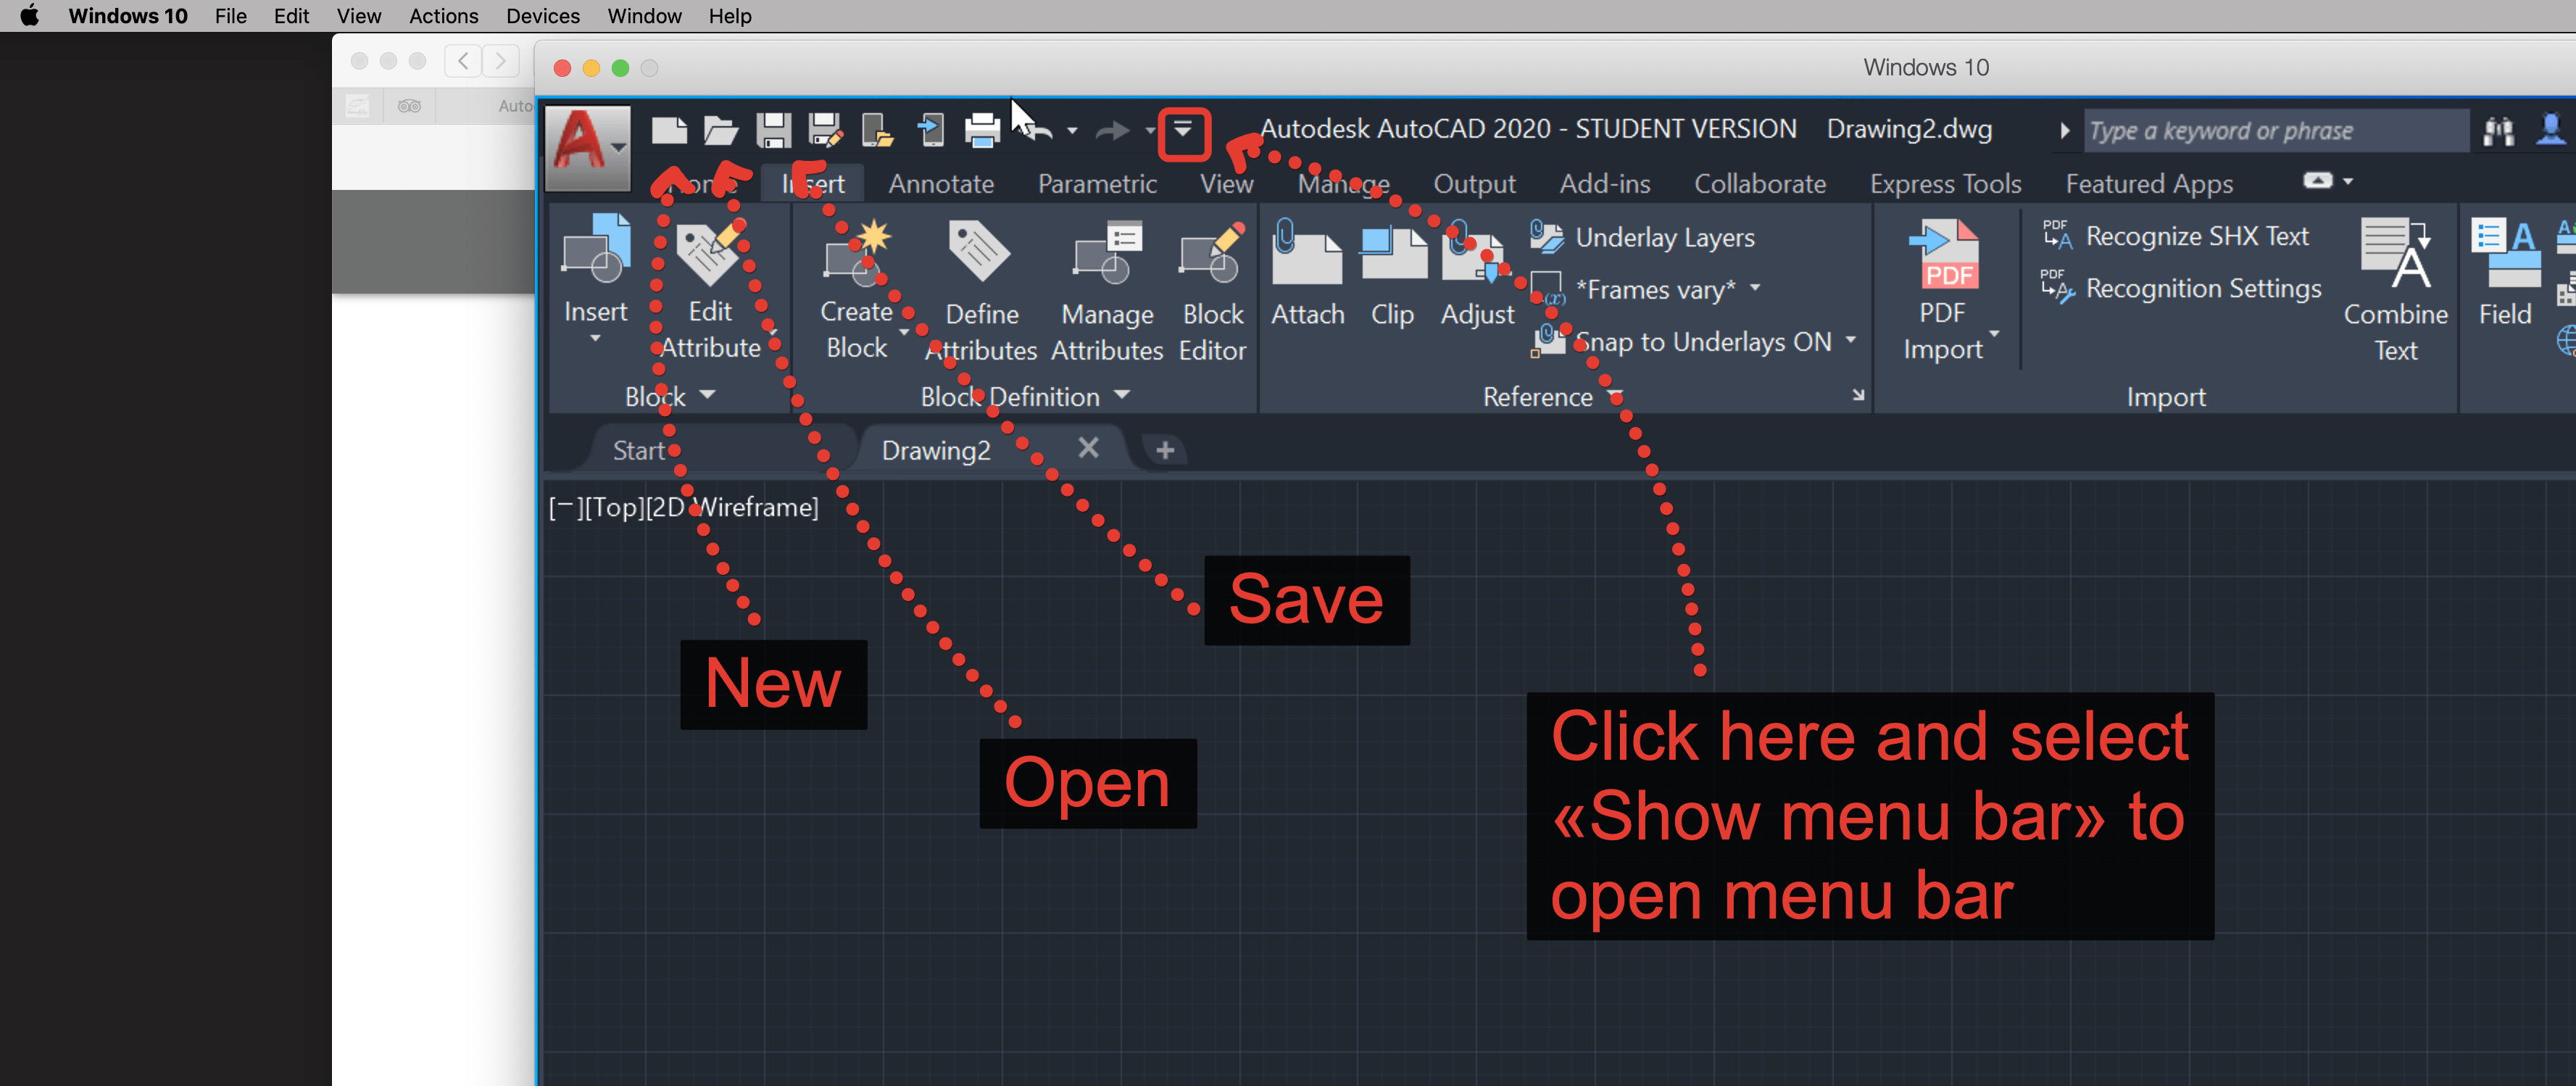Create a new drawing with the New icon
The image size is (2576, 1086).
(x=668, y=130)
